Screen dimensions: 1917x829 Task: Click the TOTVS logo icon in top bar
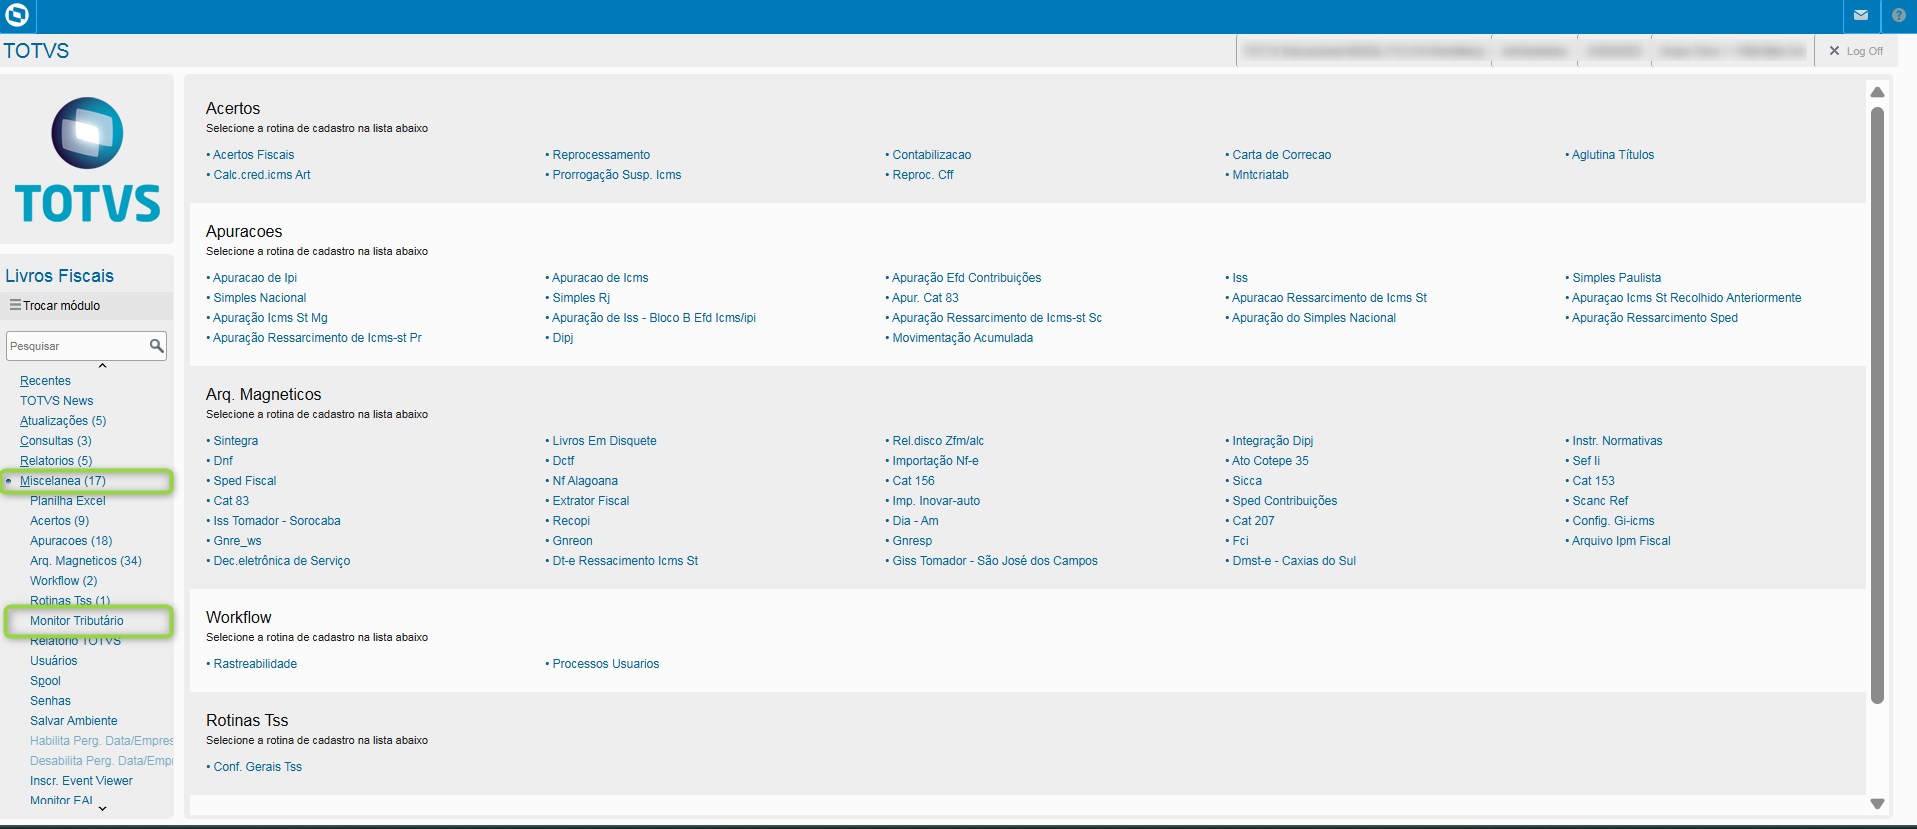click(x=17, y=15)
